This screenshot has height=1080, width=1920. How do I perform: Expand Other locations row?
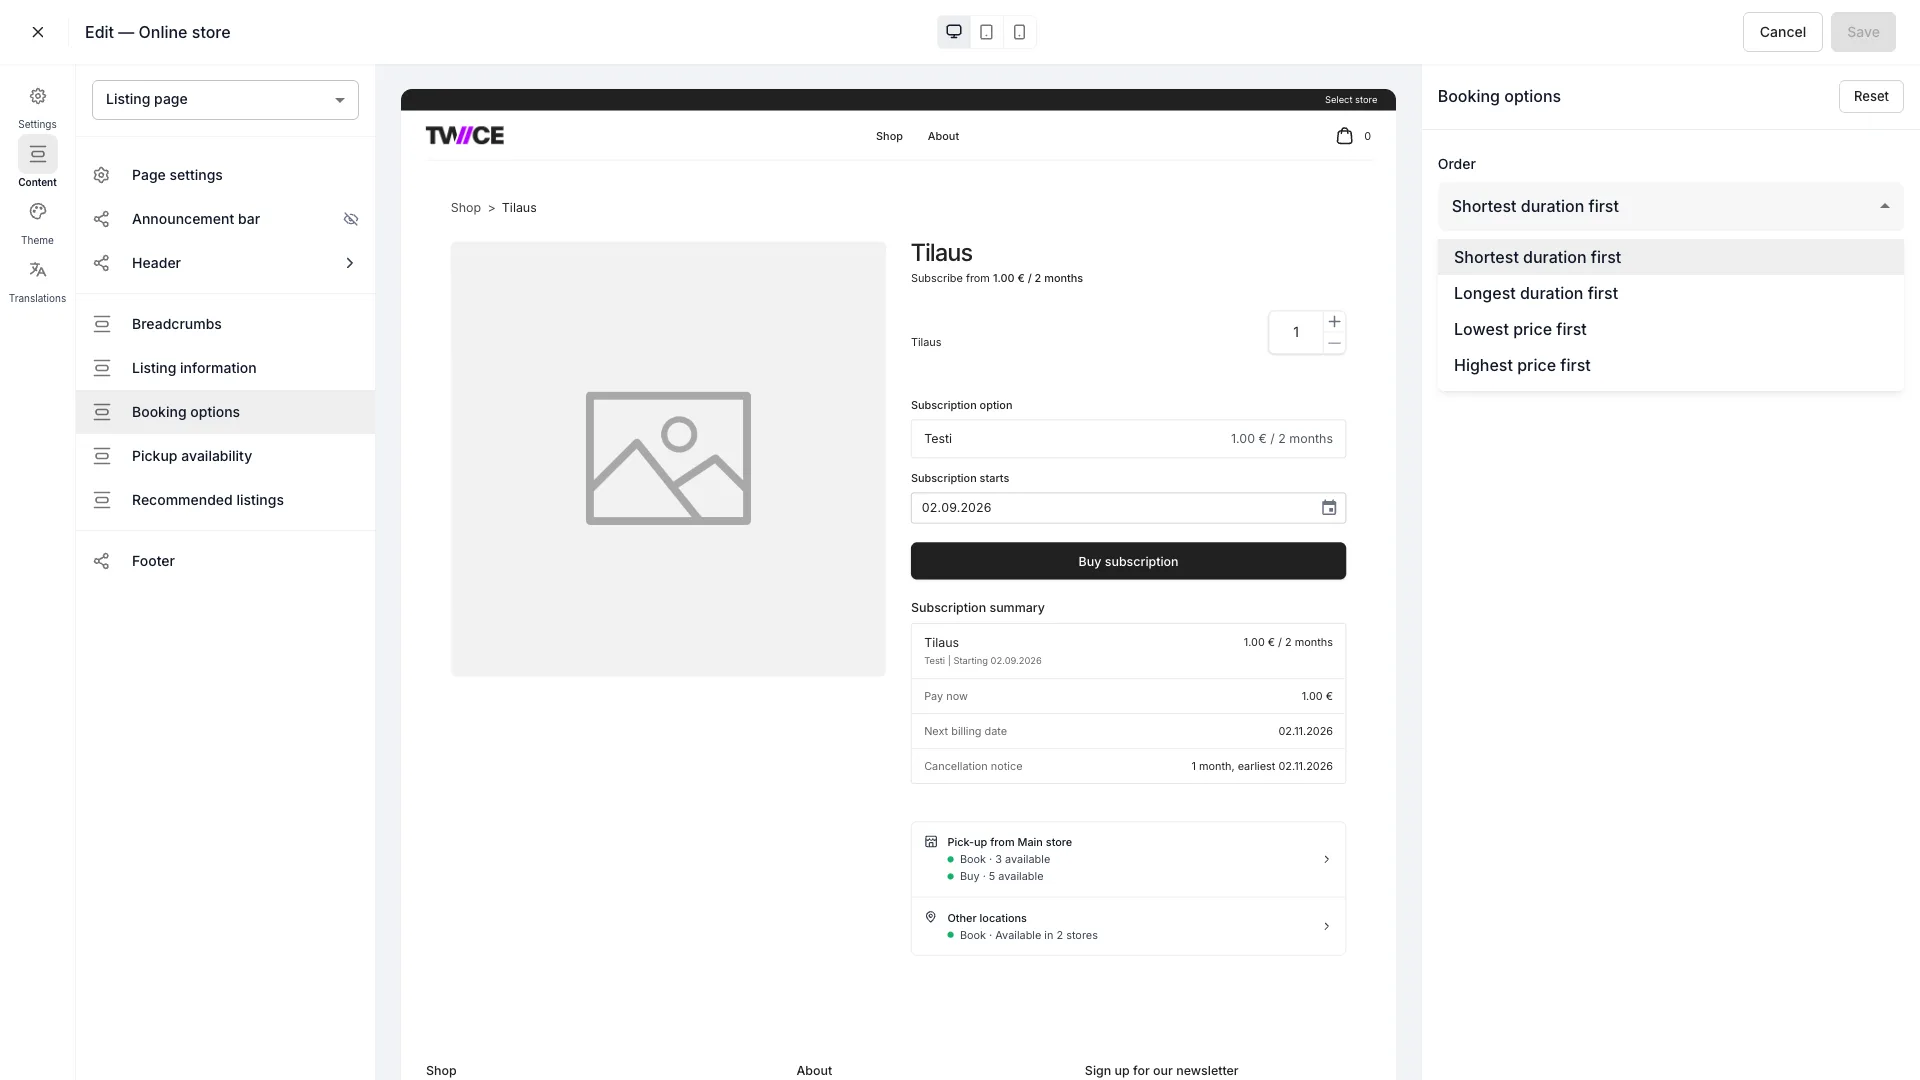[x=1128, y=926]
